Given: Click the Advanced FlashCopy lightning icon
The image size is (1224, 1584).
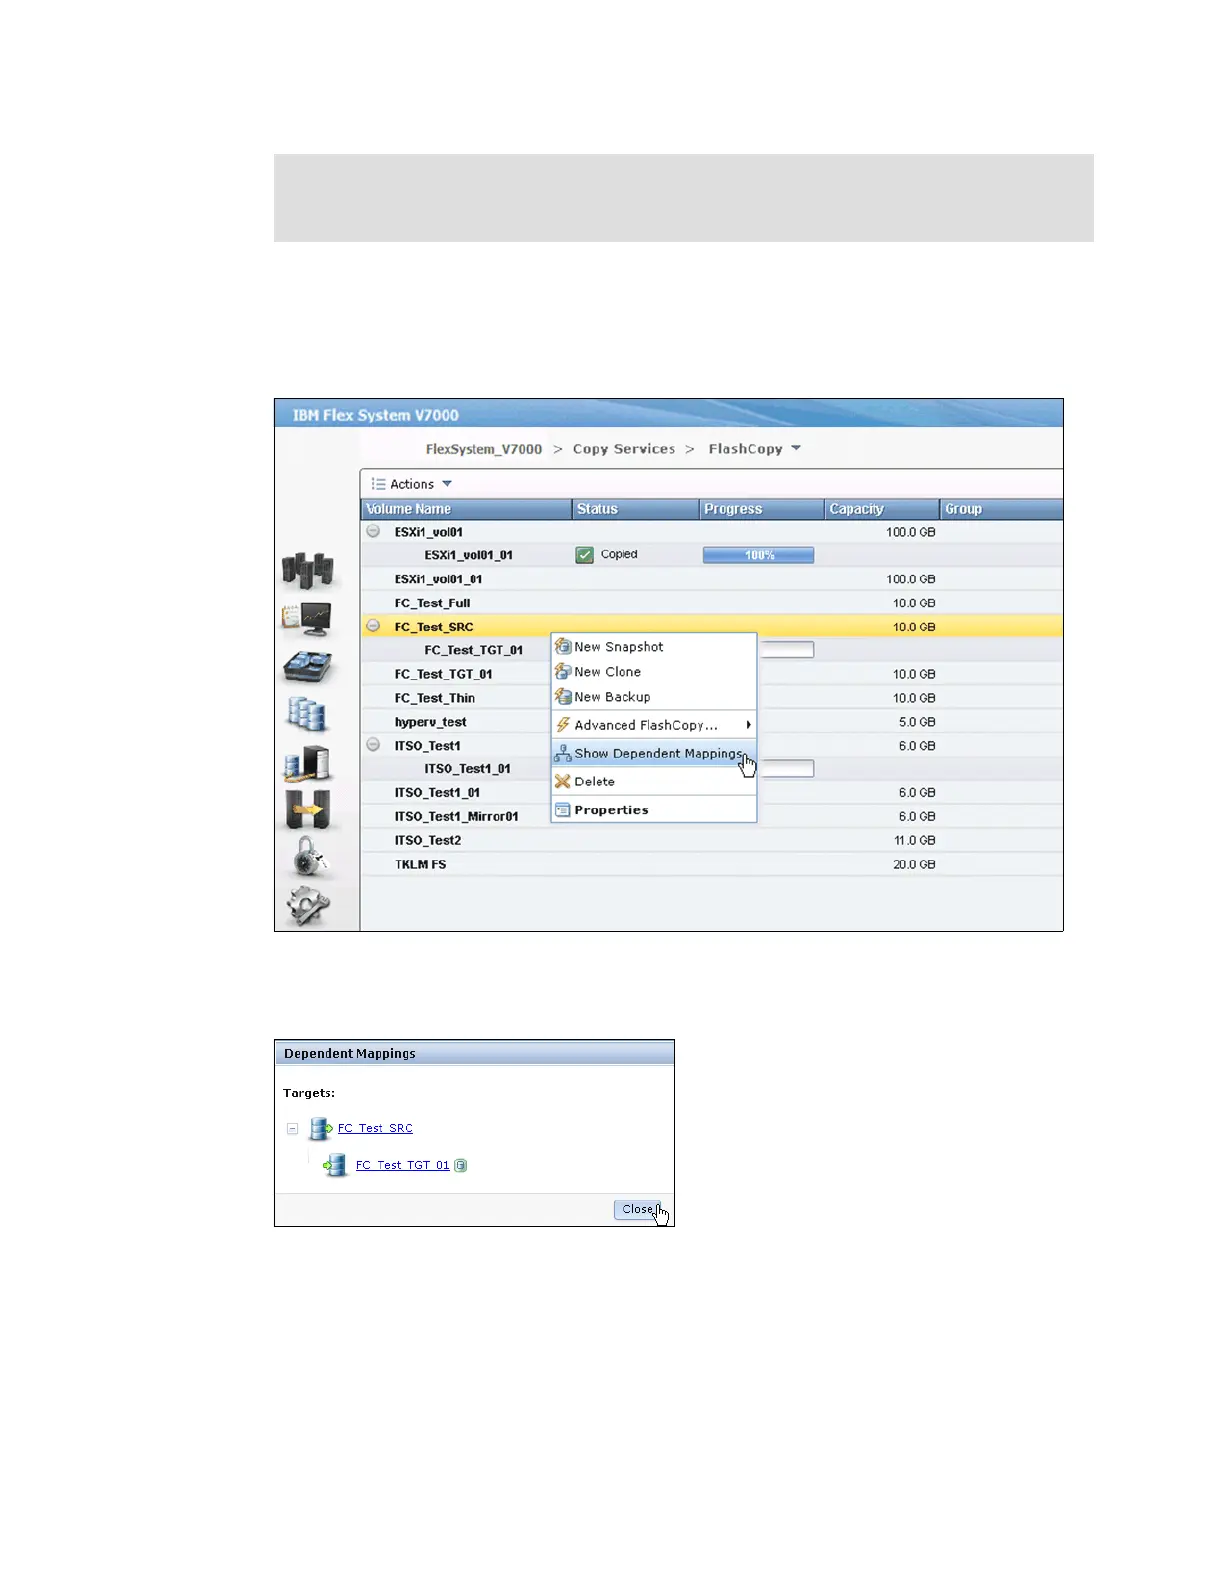Looking at the screenshot, I should pyautogui.click(x=563, y=725).
